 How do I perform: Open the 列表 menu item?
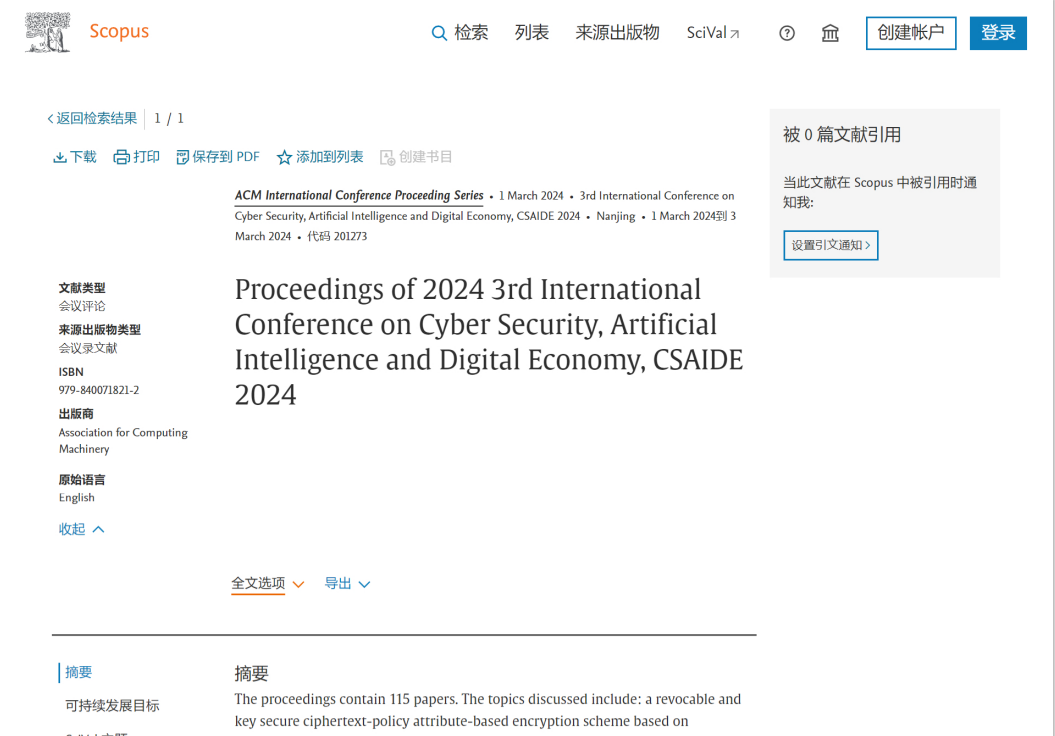point(532,32)
